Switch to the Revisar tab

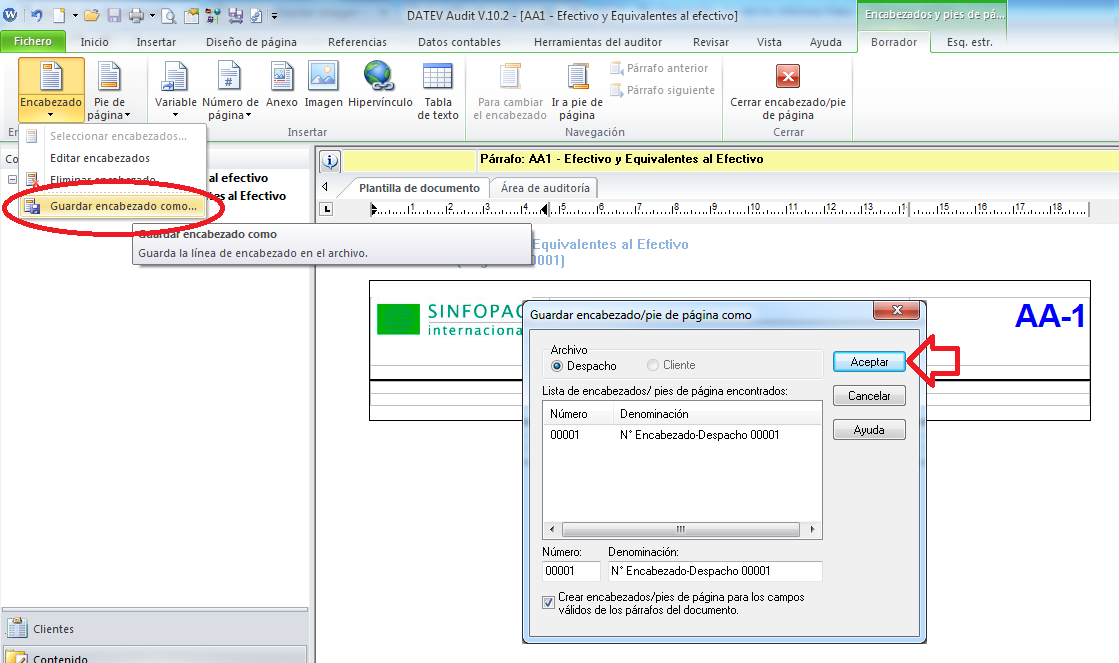tap(711, 42)
